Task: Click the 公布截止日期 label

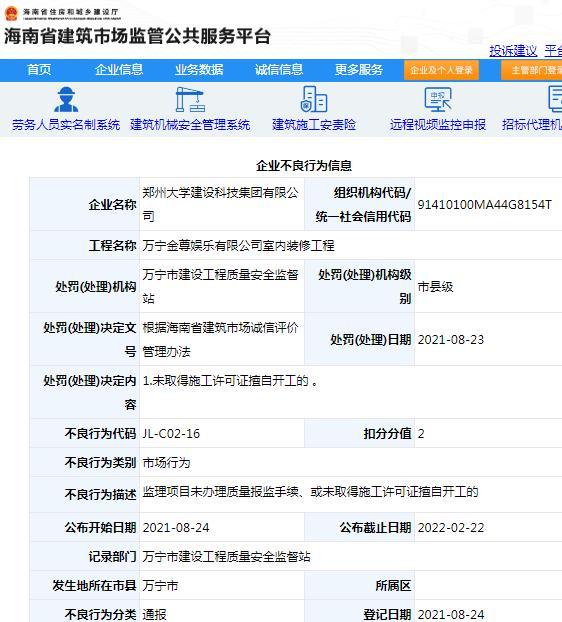Action: point(375,528)
